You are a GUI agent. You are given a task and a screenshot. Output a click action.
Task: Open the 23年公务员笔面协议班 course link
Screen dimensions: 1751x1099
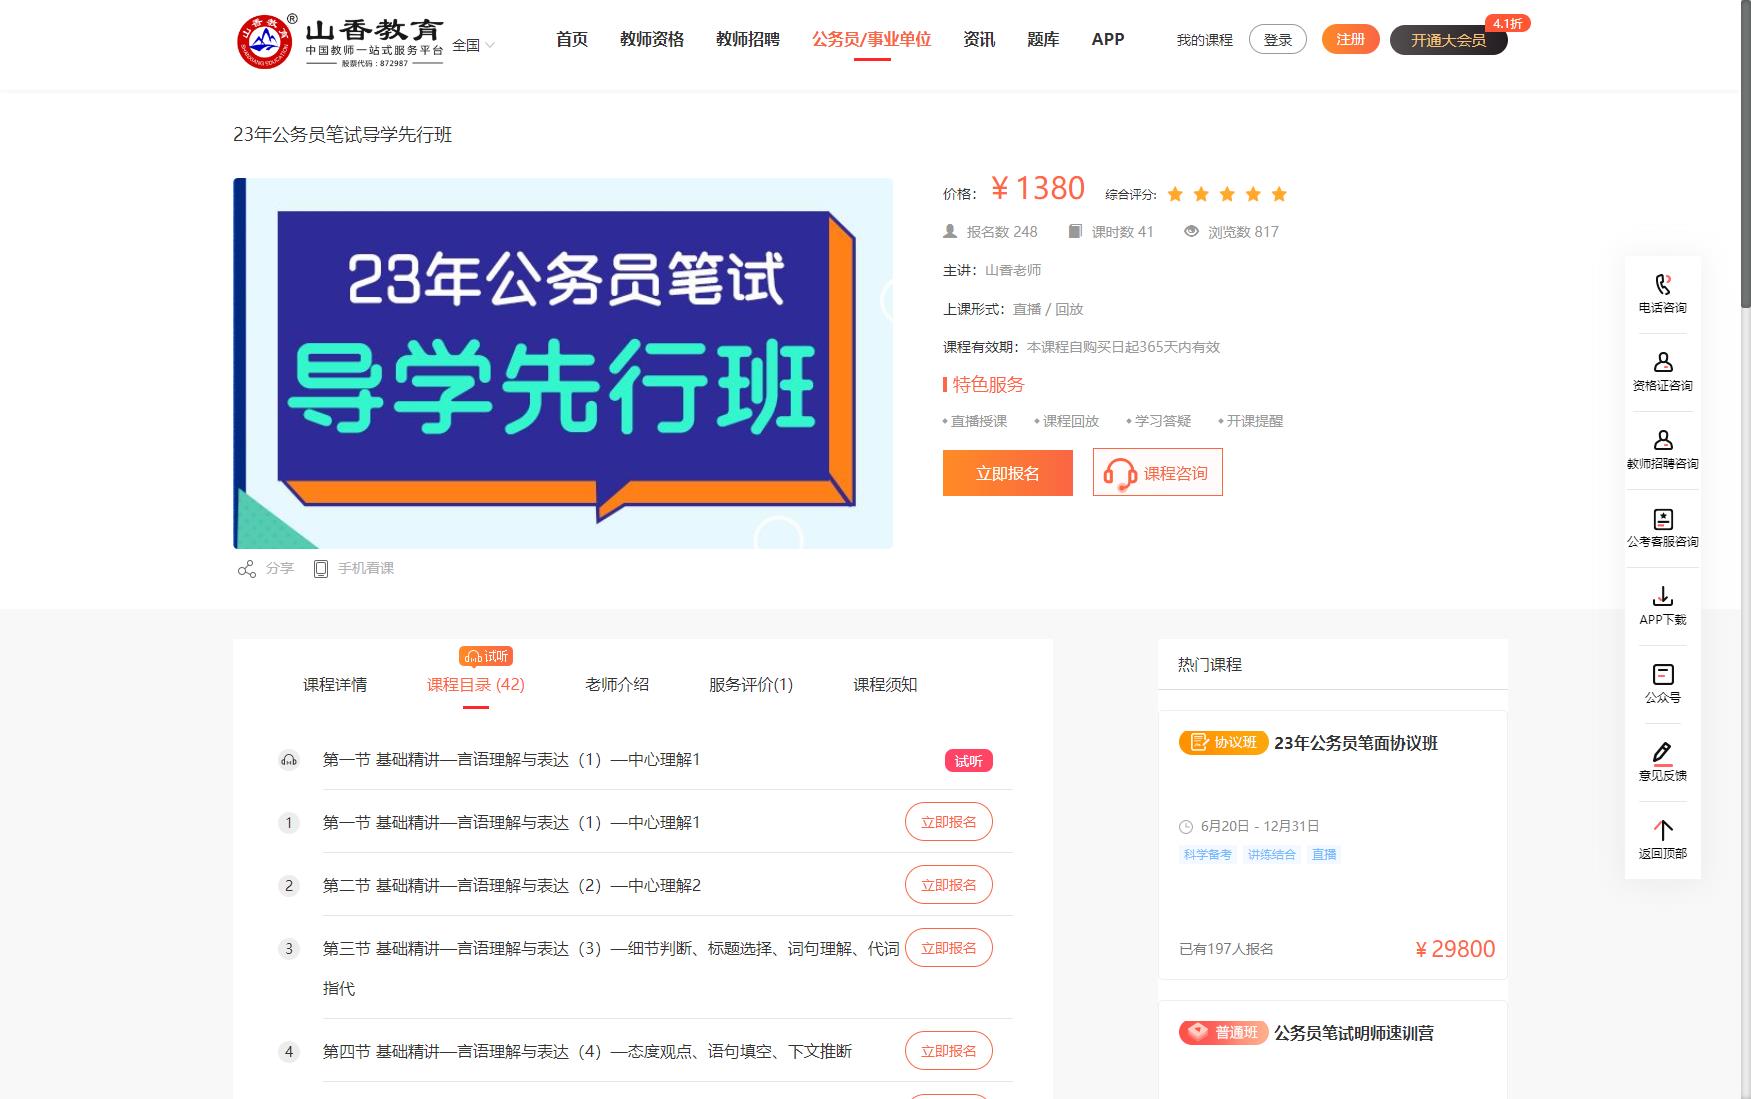coord(1355,744)
